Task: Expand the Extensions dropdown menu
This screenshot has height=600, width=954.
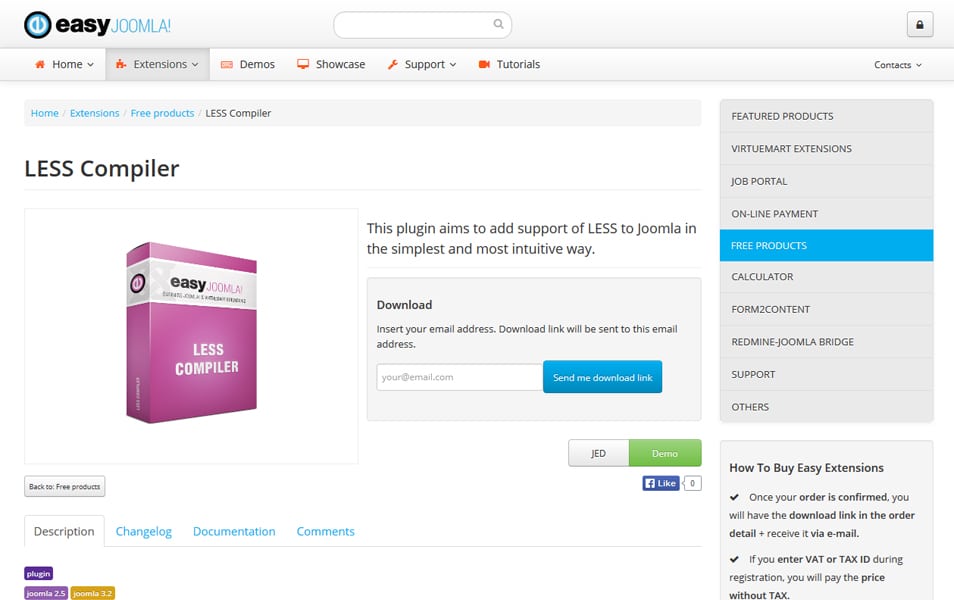Action: click(158, 64)
